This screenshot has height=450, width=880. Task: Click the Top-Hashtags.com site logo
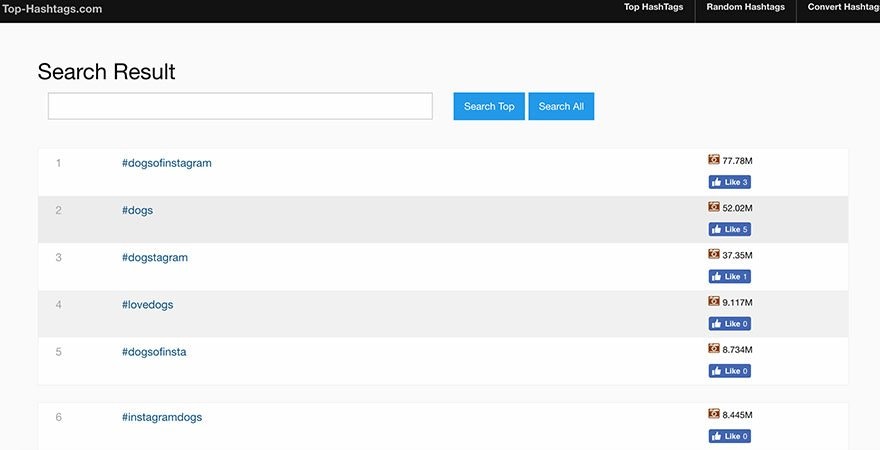click(x=52, y=9)
